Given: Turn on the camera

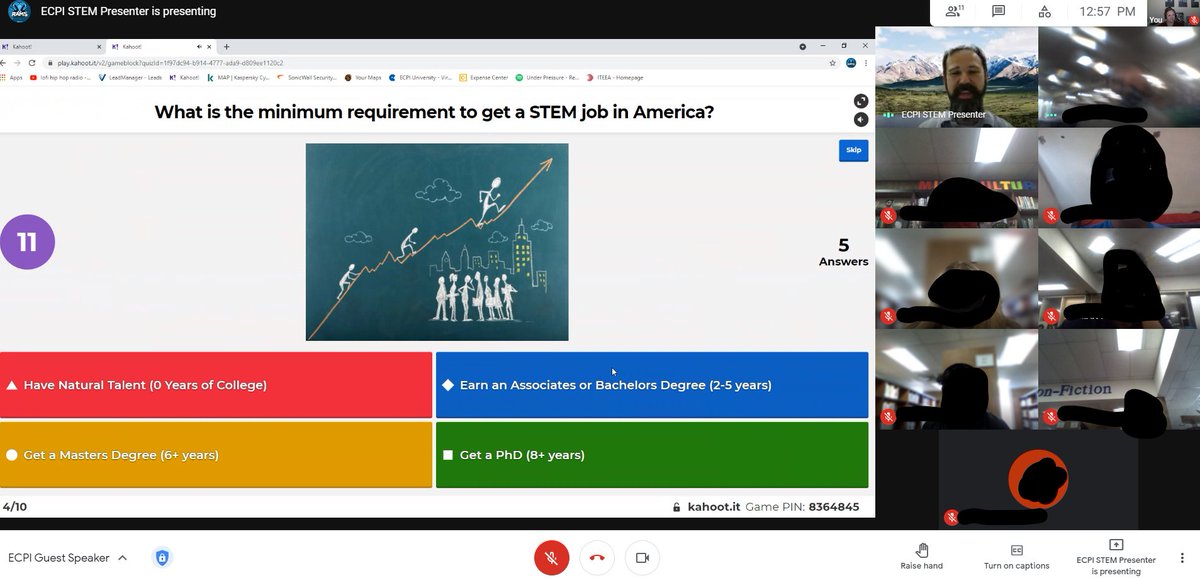Looking at the screenshot, I should (x=642, y=557).
